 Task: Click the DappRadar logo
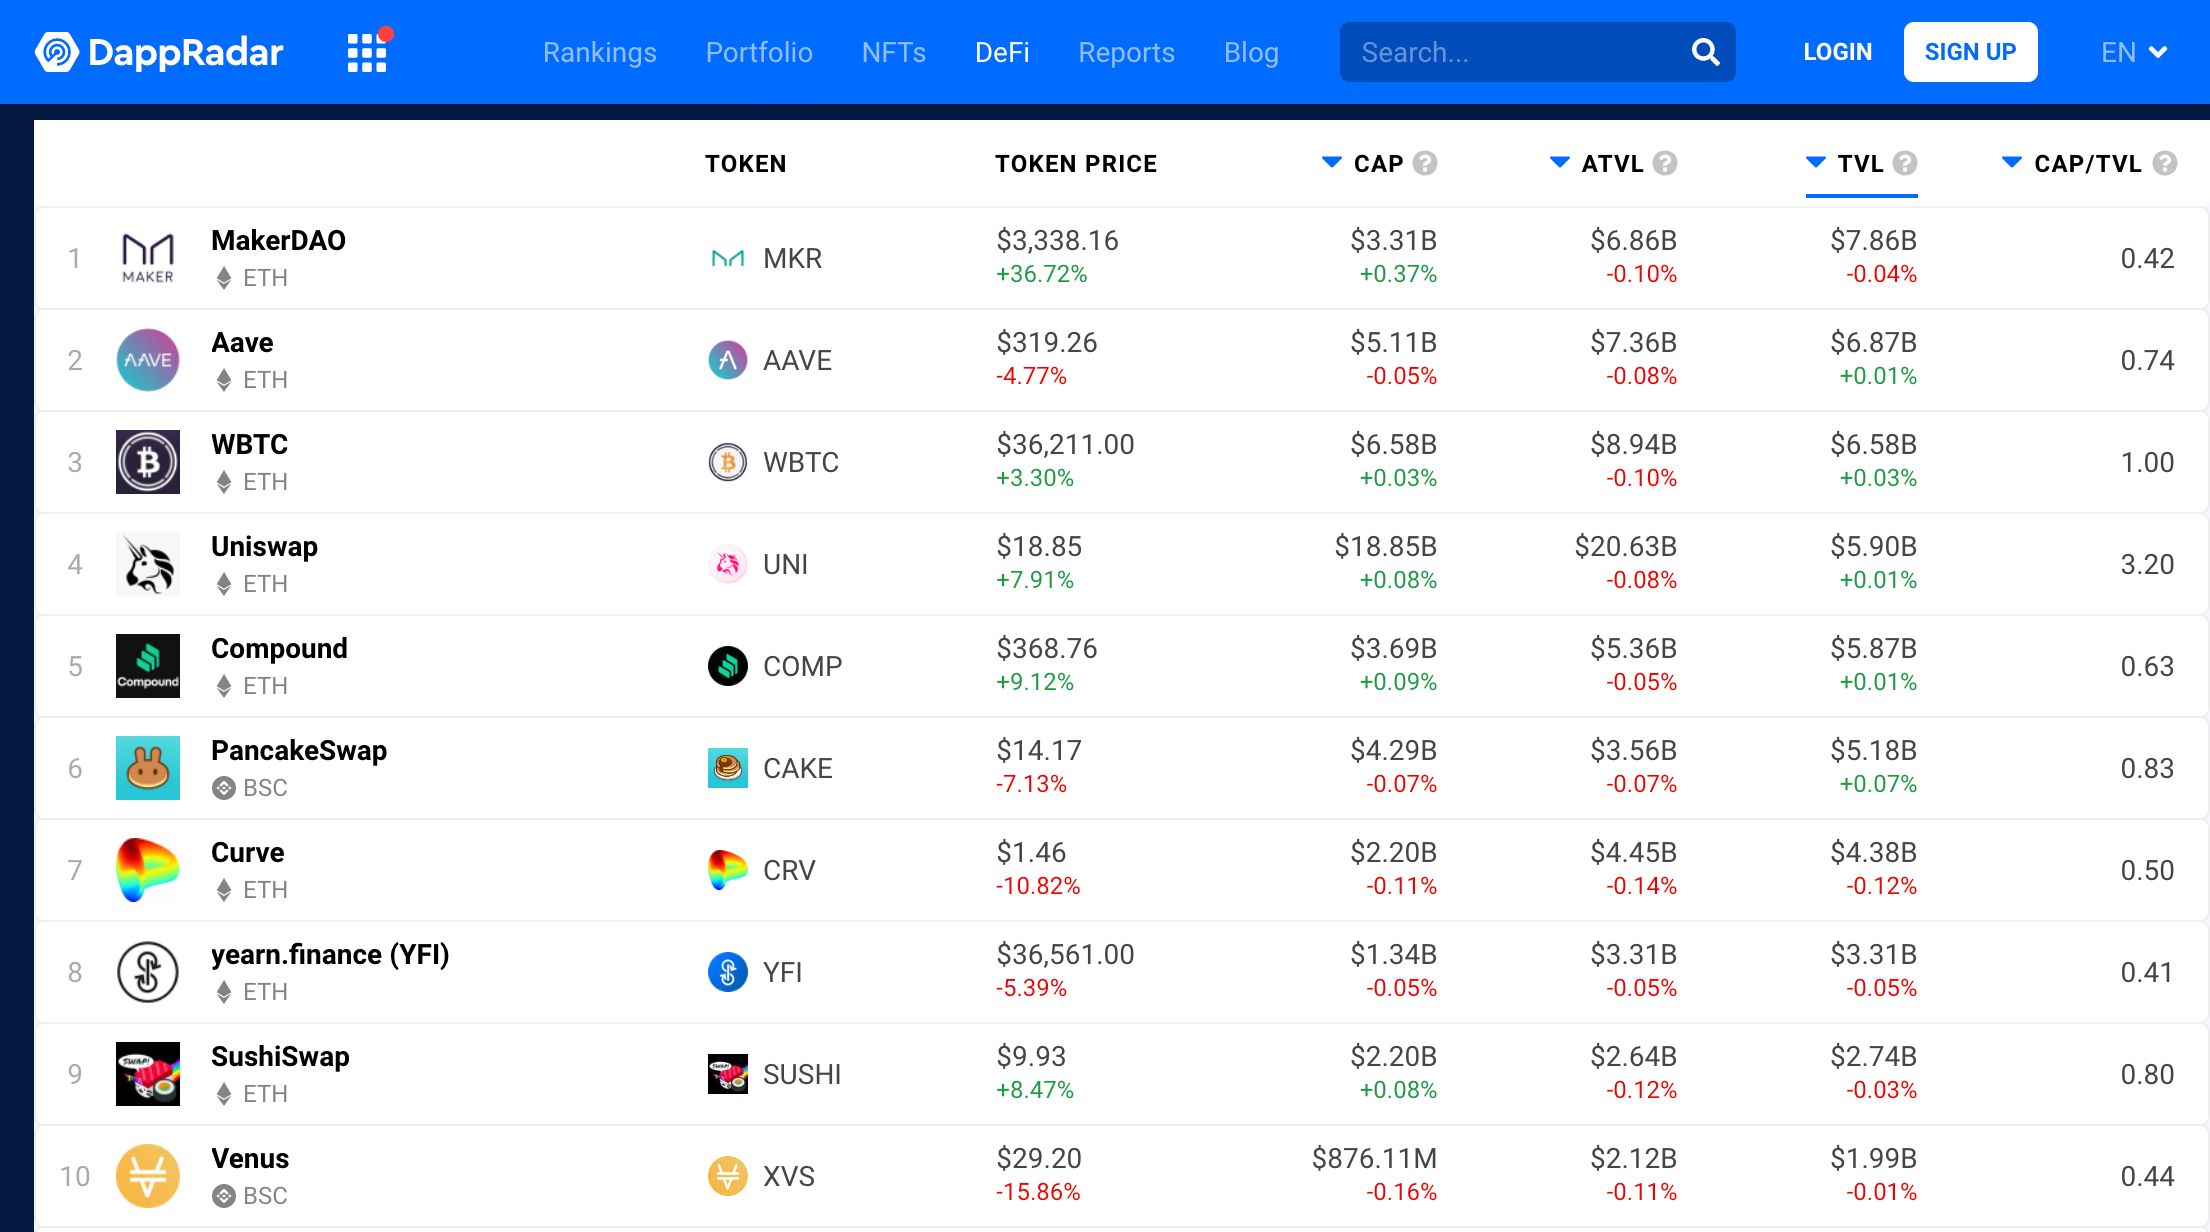[159, 52]
